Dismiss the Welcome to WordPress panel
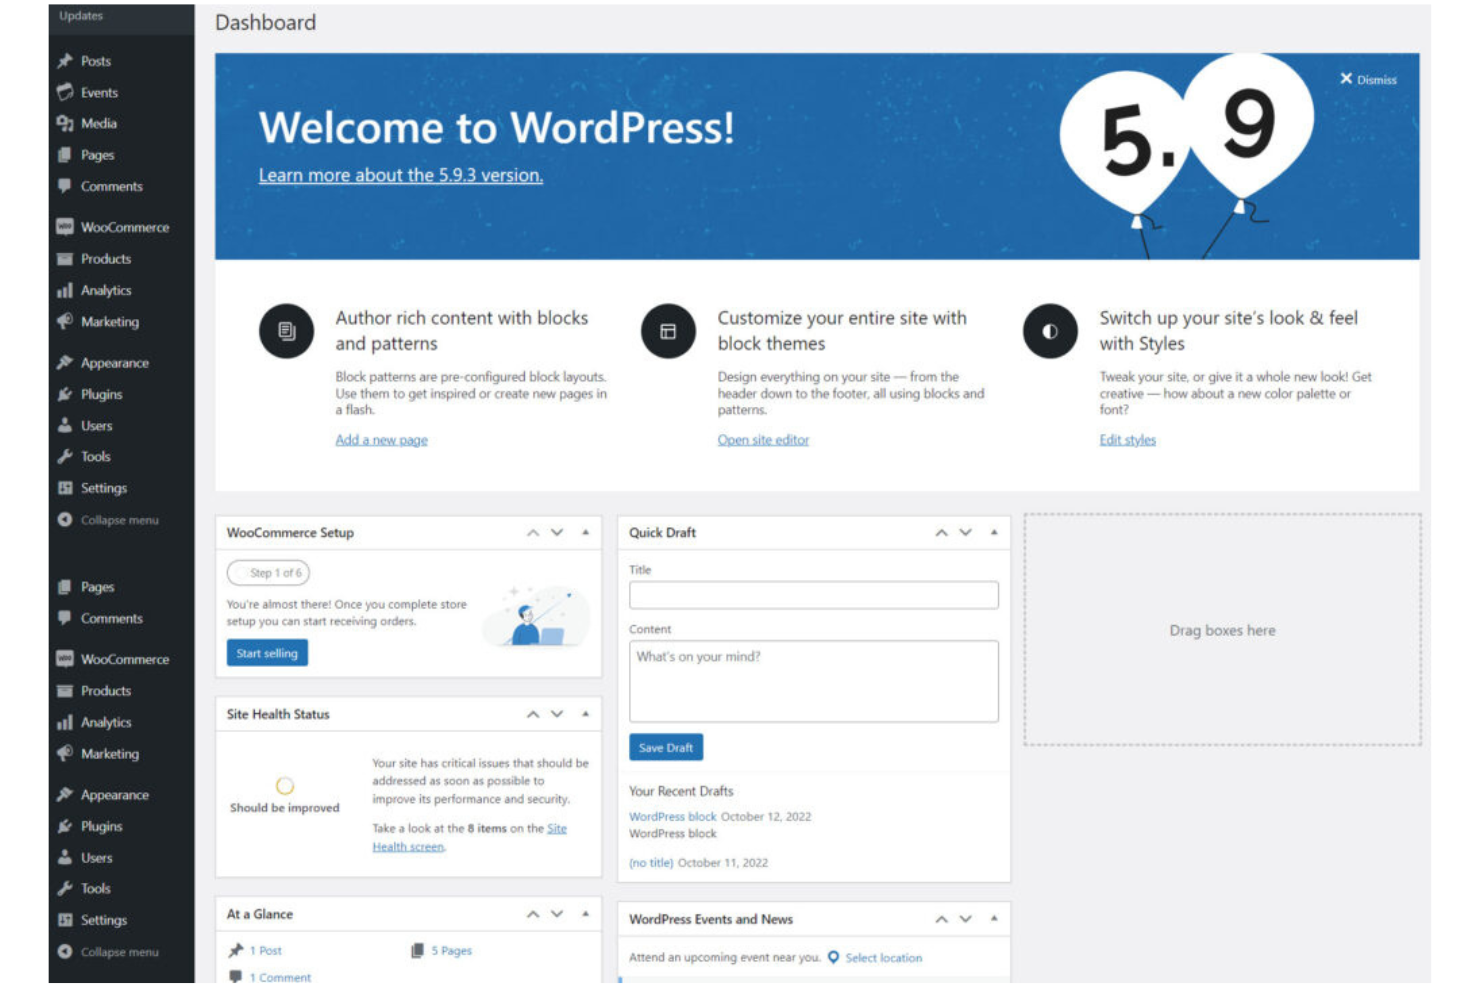This screenshot has width=1480, height=987. tap(1368, 79)
